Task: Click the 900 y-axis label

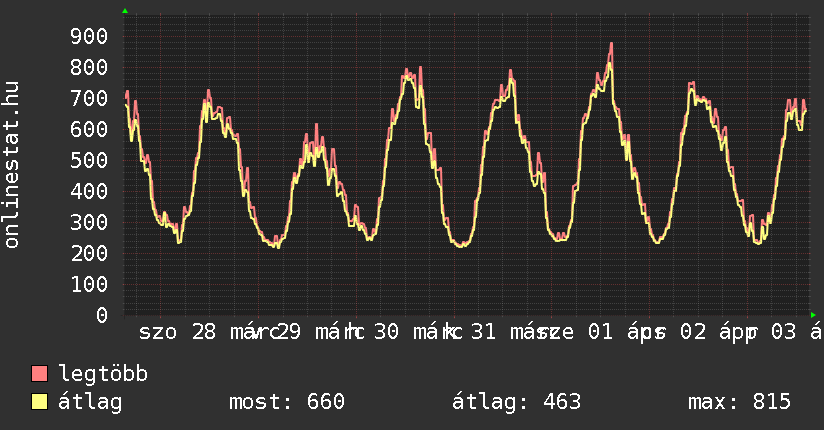Action: [89, 37]
